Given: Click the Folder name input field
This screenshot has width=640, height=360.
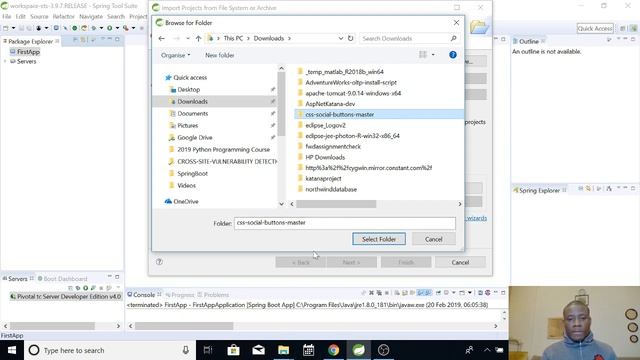Looking at the screenshot, I should click(x=344, y=223).
